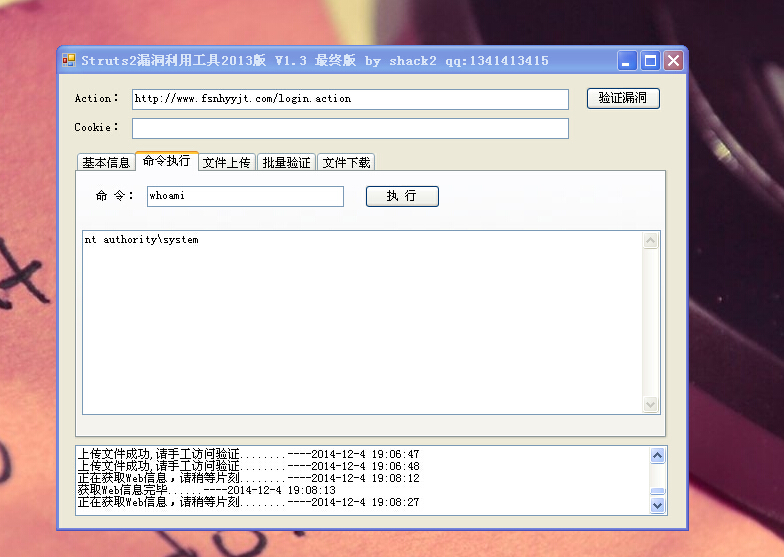Click log line timestamped 19:08:27

click(x=248, y=502)
